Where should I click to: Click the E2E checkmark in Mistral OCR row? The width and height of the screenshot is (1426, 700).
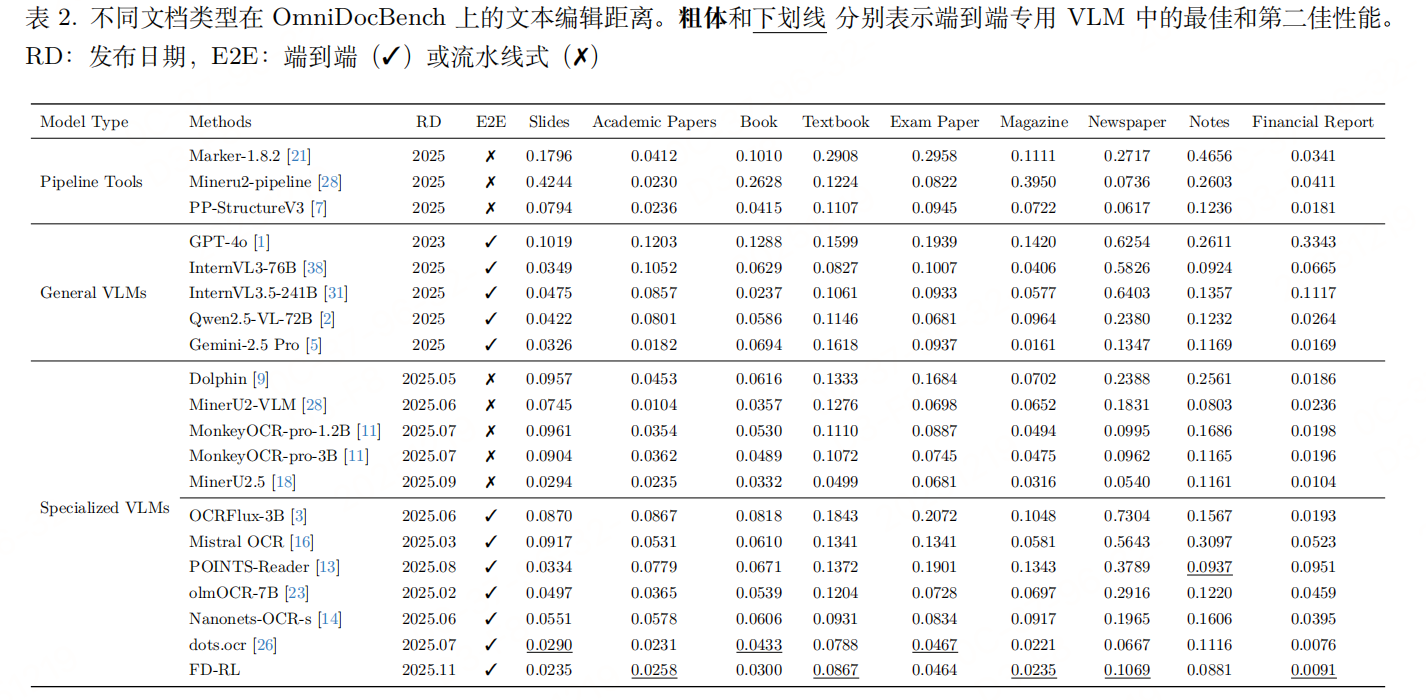pos(491,542)
